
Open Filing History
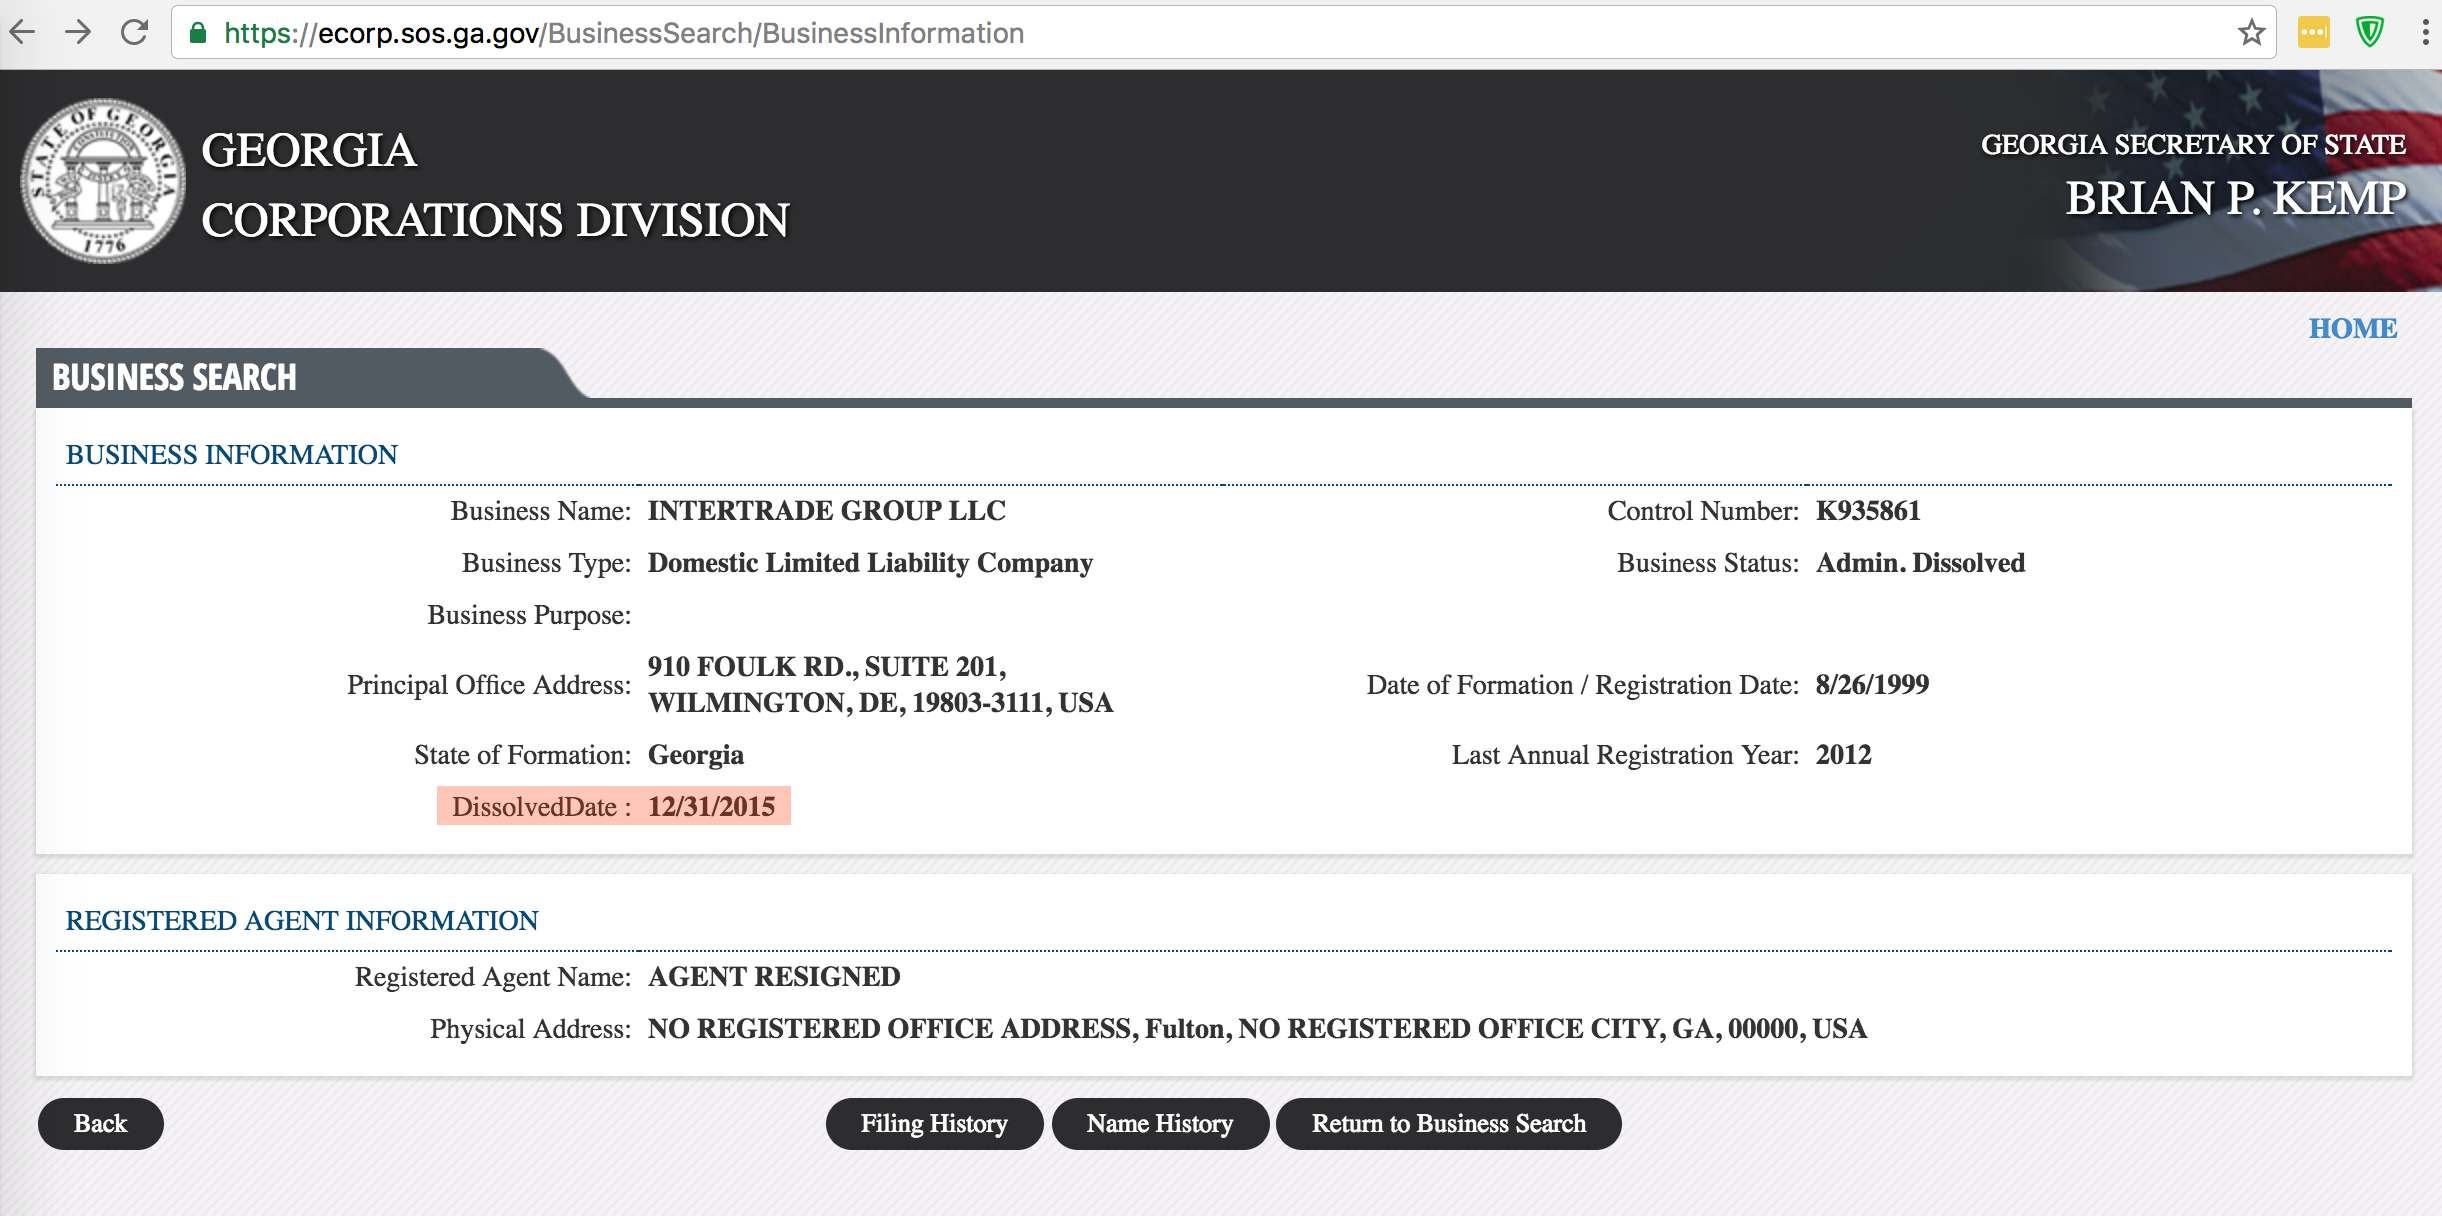pos(933,1124)
